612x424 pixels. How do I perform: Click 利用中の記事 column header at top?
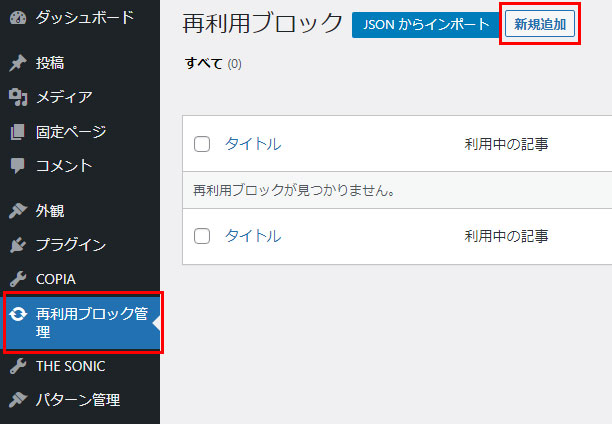506,144
